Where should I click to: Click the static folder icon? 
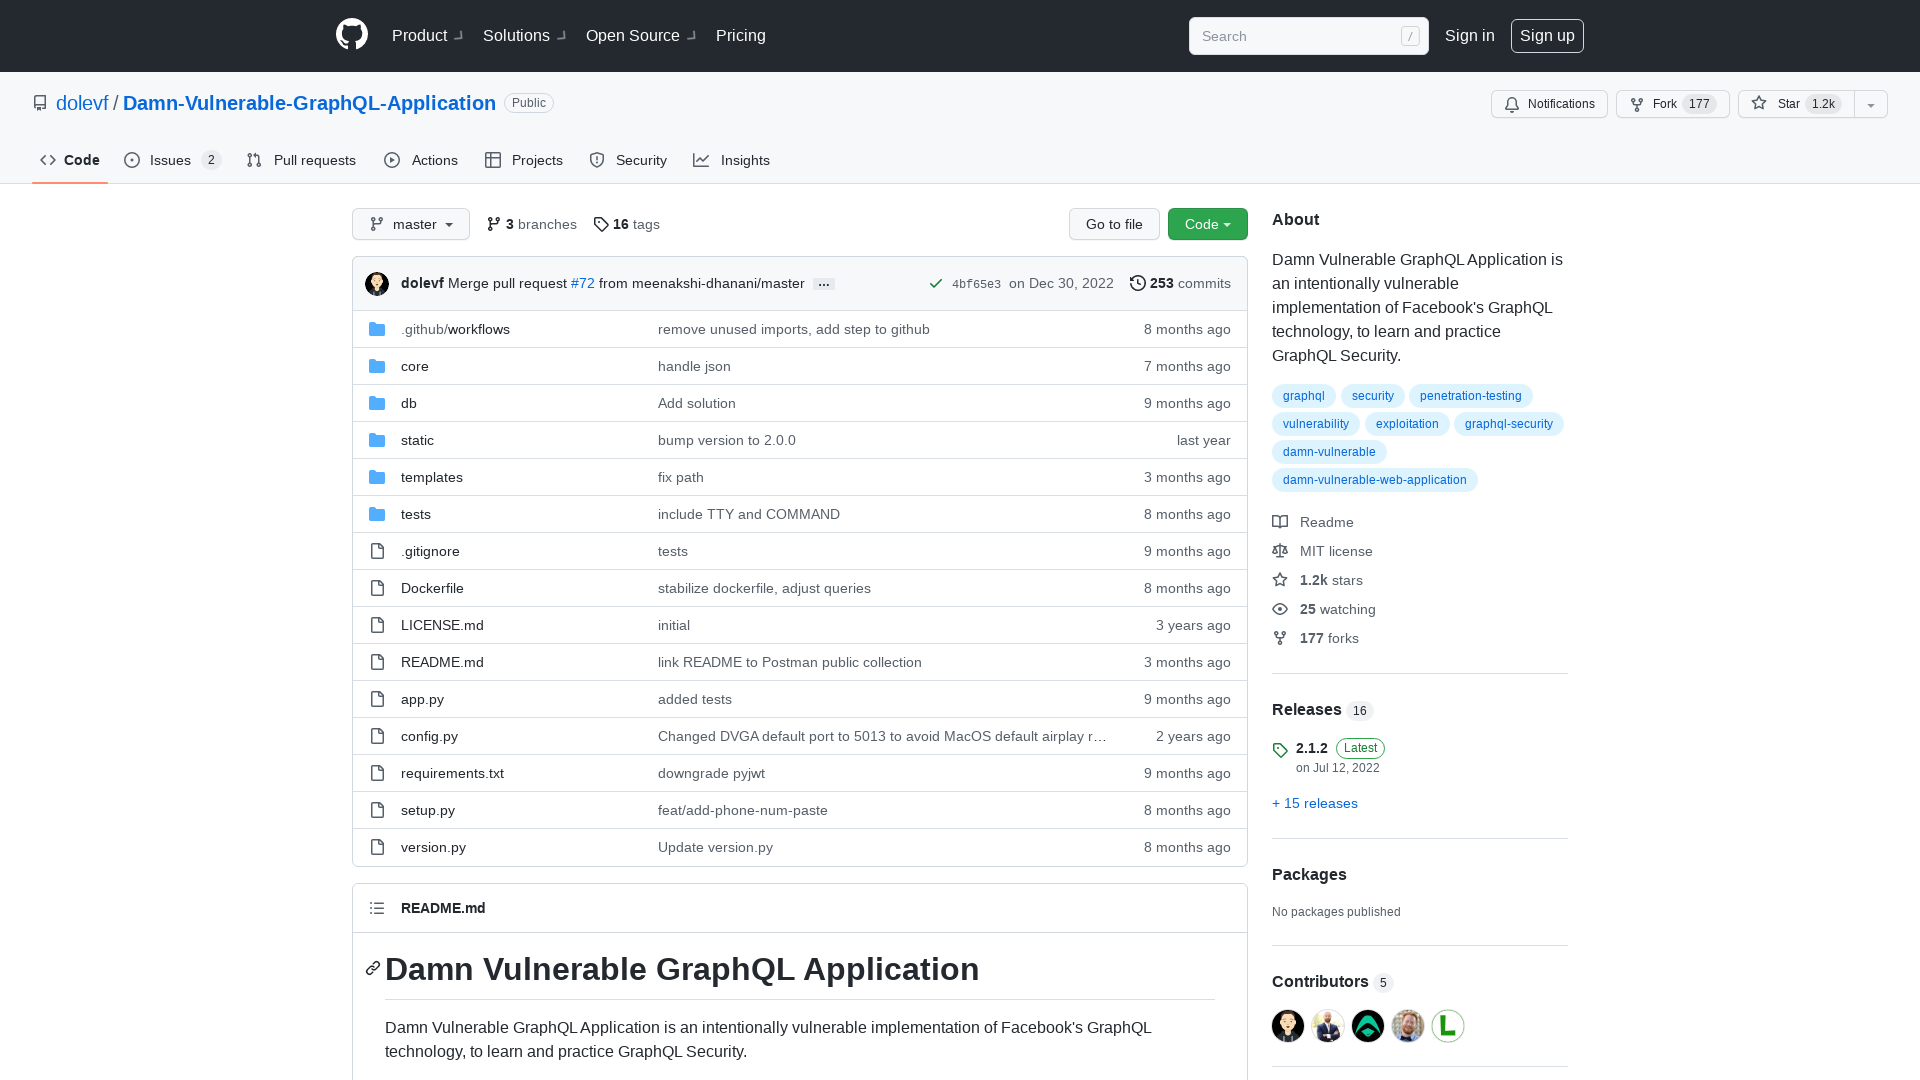click(377, 440)
